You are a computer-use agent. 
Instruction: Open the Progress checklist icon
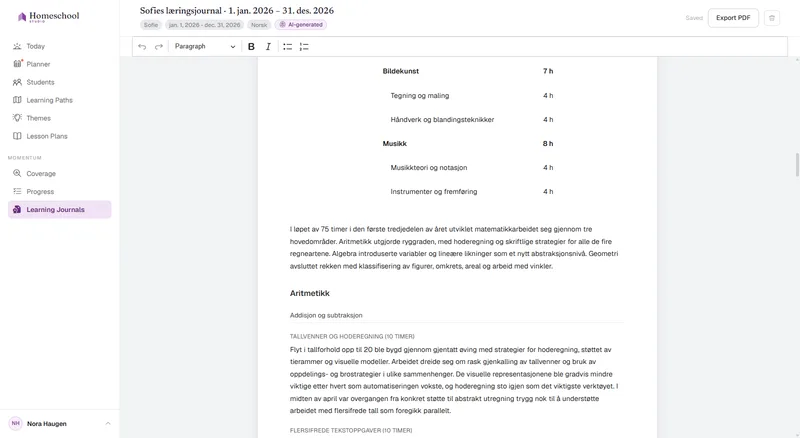pos(17,191)
